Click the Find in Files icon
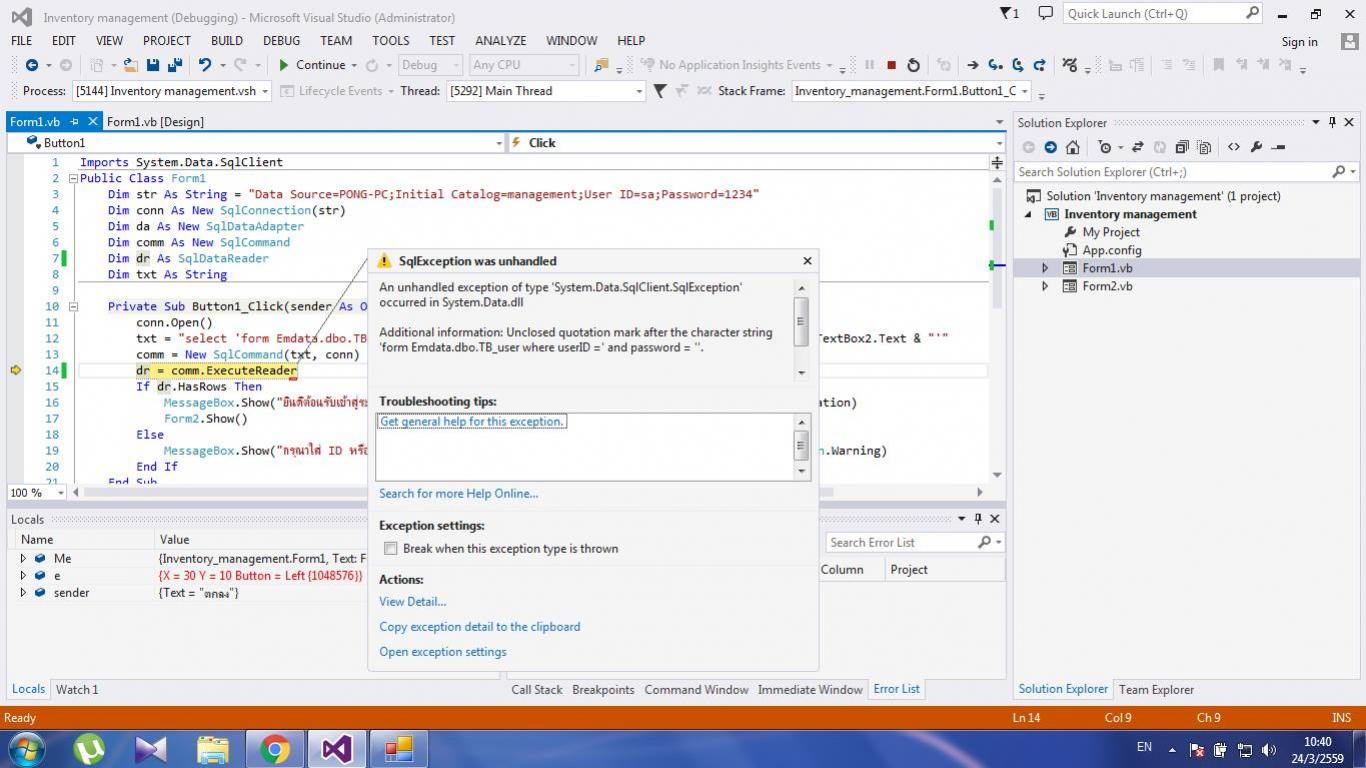The width and height of the screenshot is (1366, 768). click(601, 65)
